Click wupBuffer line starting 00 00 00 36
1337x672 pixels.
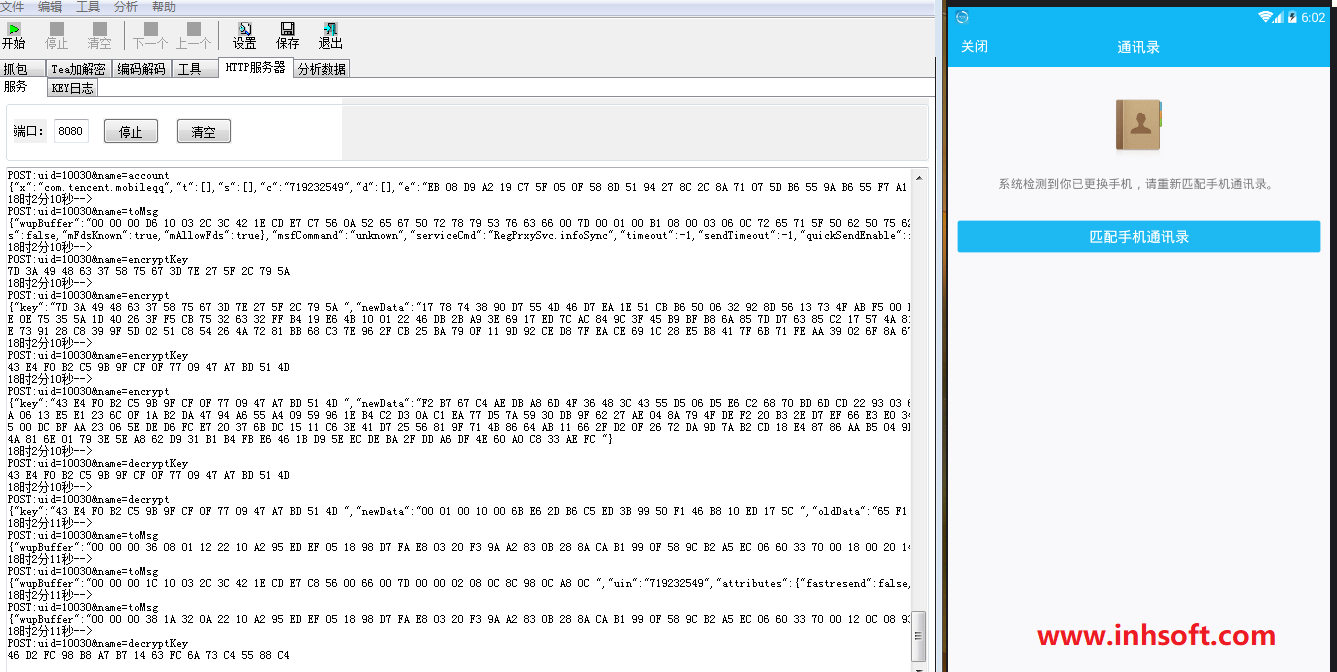point(459,547)
